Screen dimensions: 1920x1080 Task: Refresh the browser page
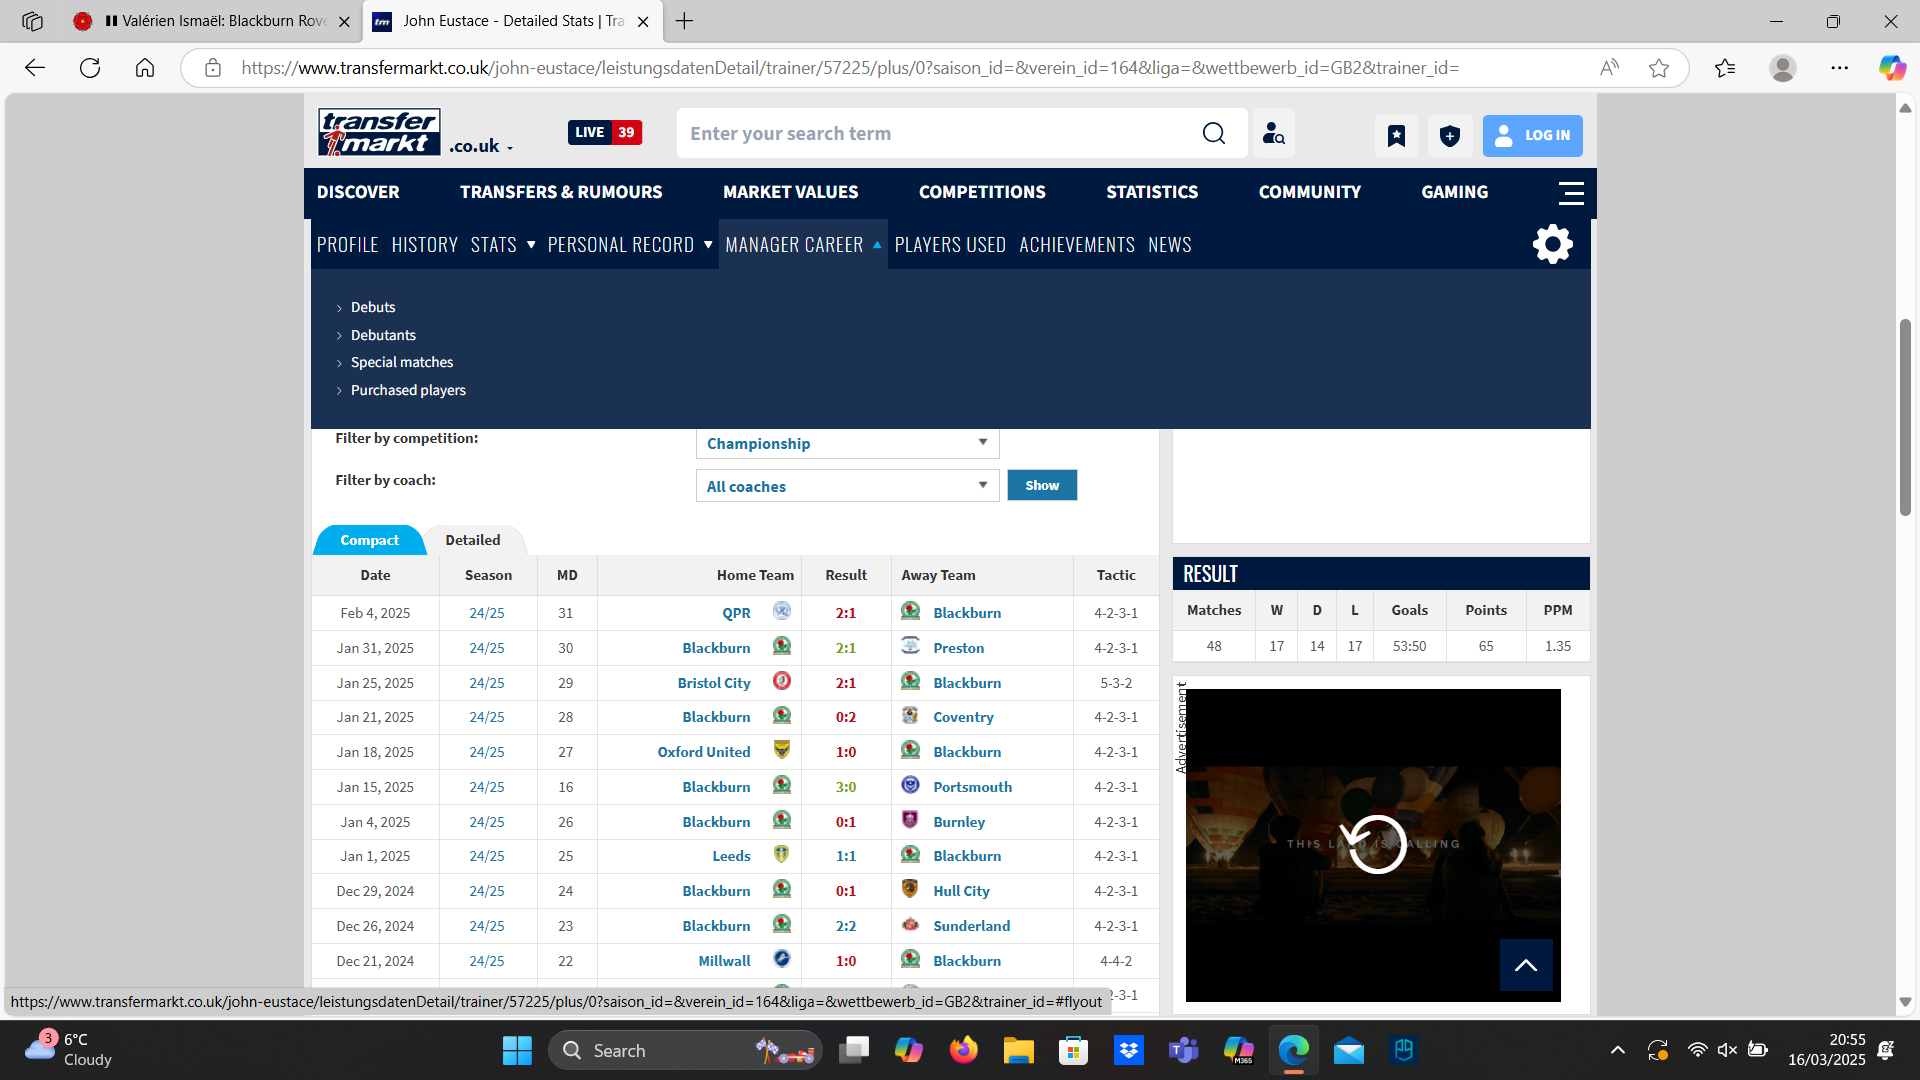click(x=90, y=68)
